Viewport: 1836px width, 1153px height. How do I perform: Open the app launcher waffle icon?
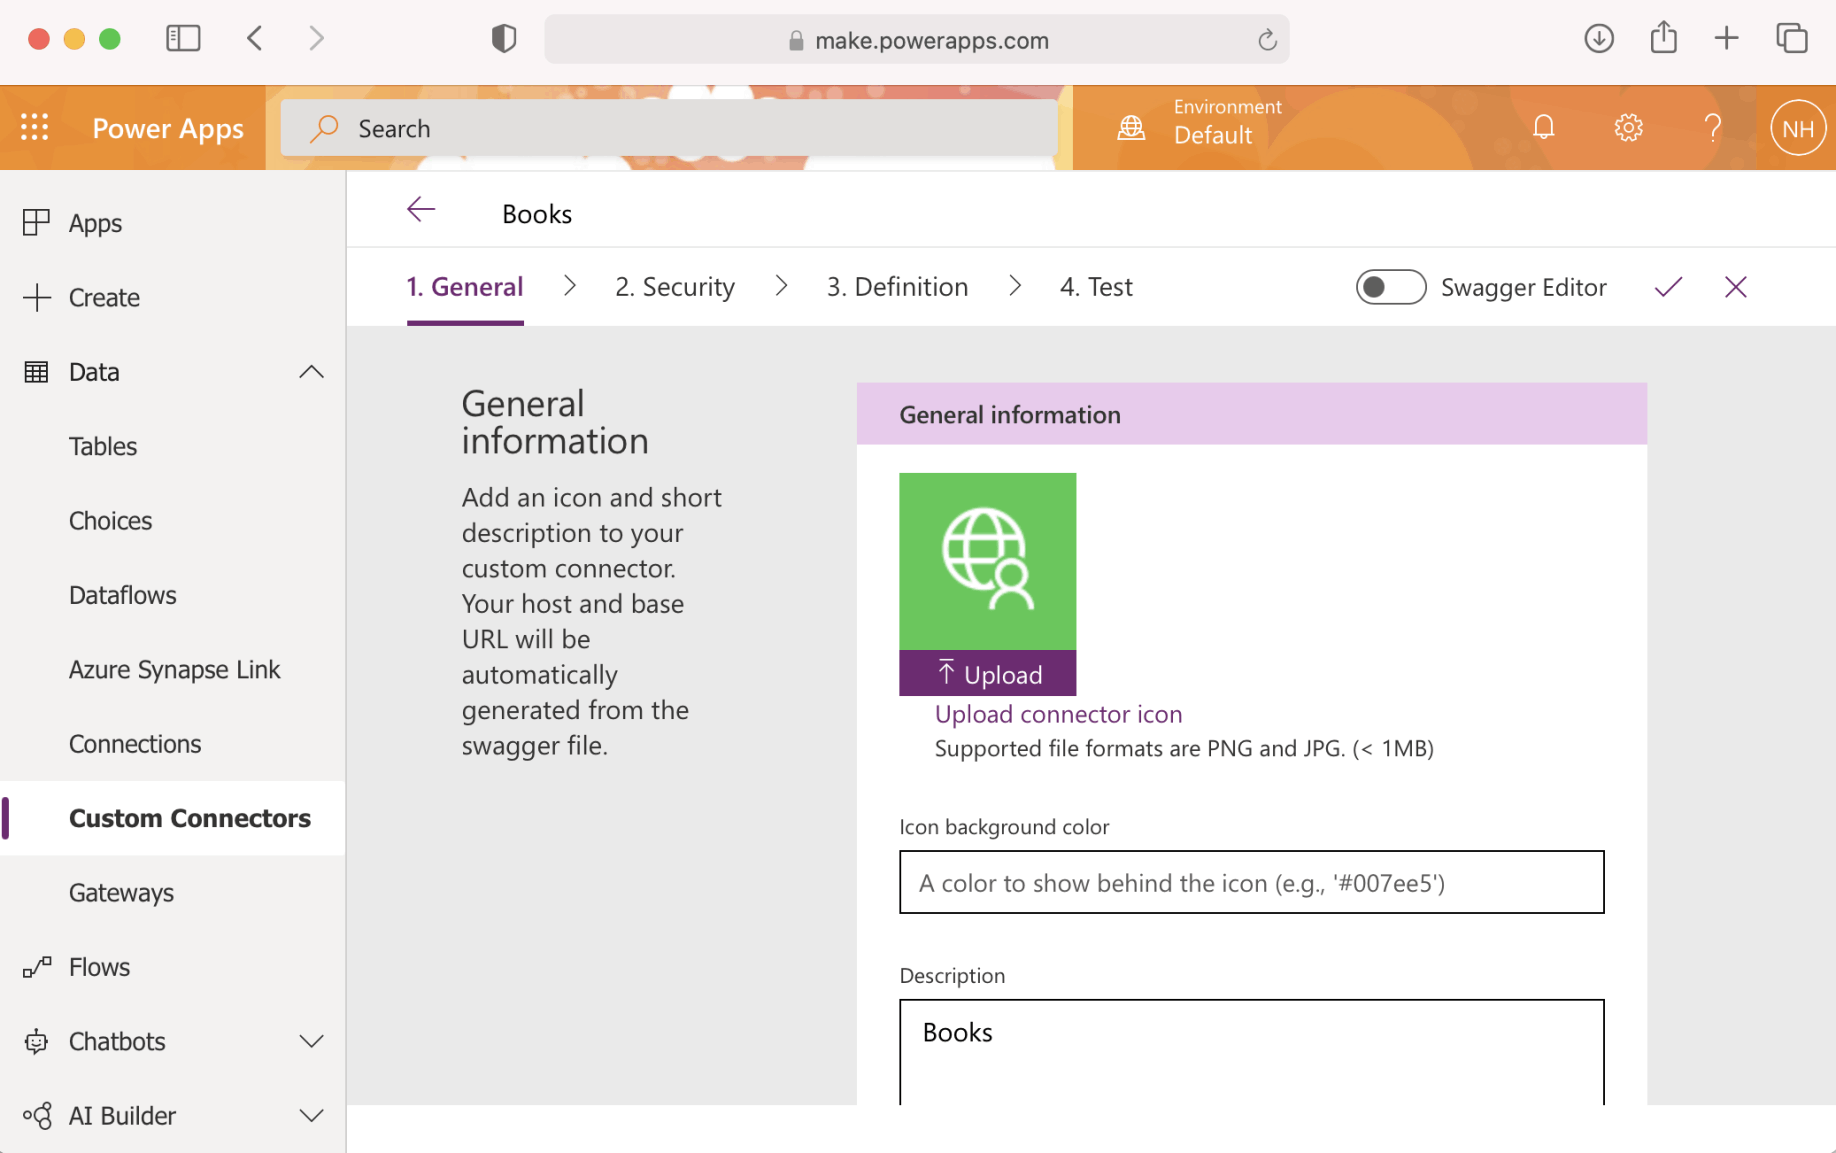(x=35, y=127)
